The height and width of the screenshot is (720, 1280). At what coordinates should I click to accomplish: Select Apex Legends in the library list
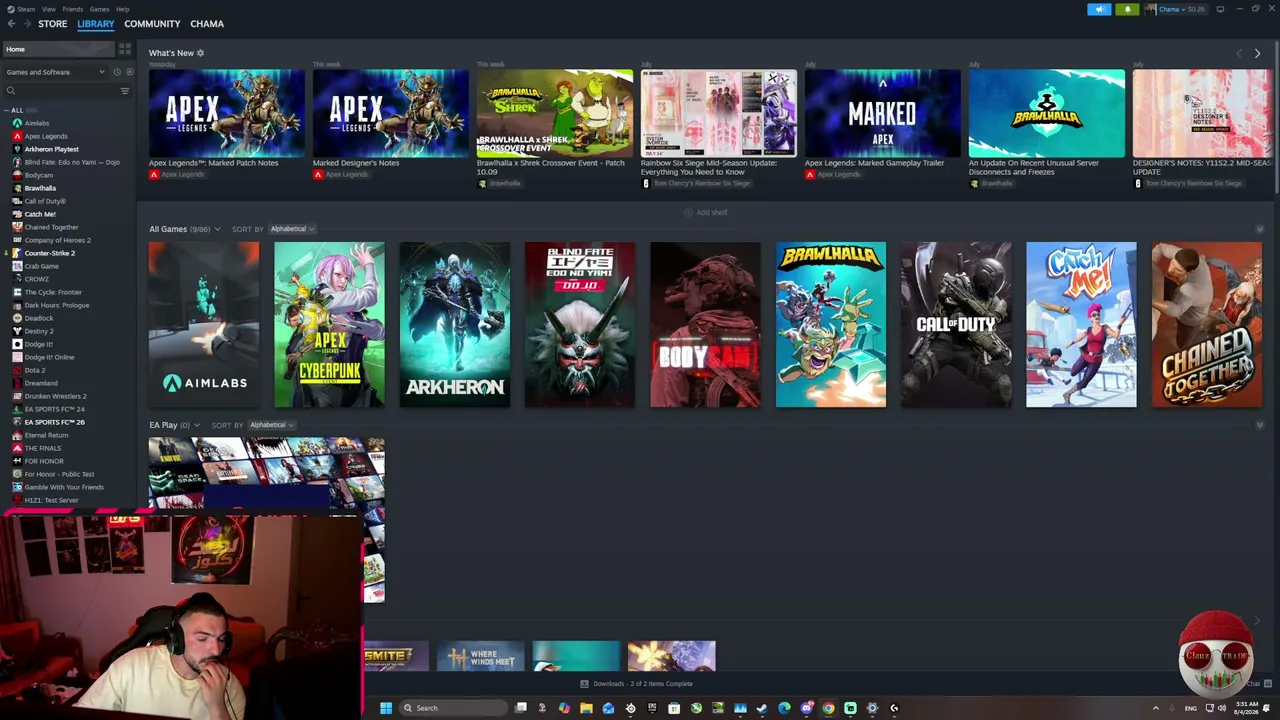46,136
